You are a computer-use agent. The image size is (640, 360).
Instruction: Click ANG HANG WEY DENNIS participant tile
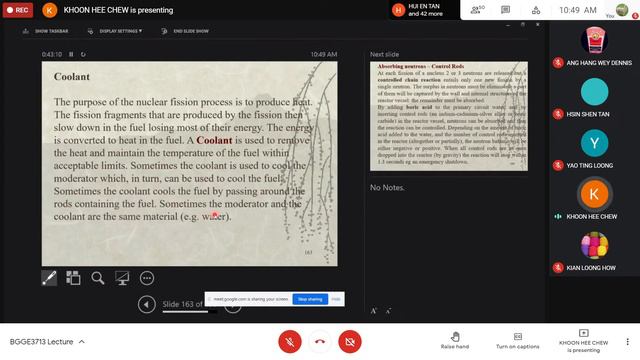(x=594, y=47)
